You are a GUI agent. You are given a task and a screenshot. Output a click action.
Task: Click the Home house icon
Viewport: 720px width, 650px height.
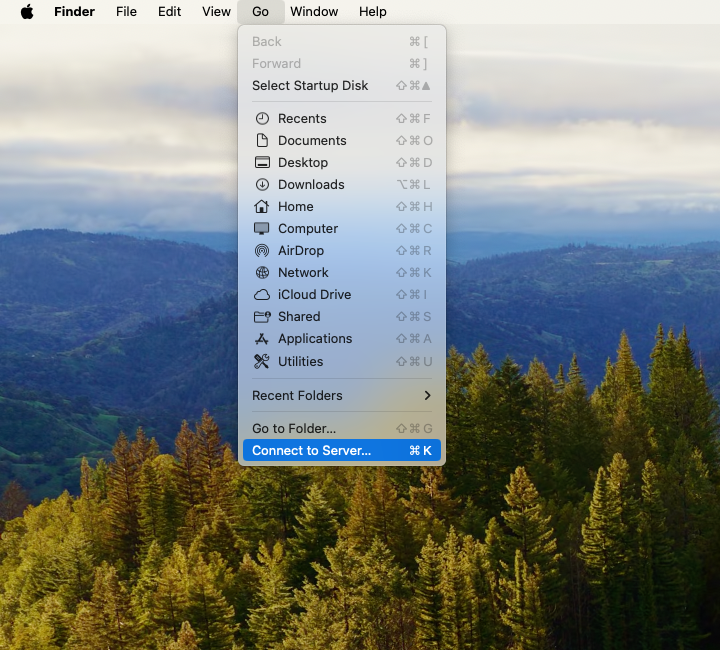[262, 207]
